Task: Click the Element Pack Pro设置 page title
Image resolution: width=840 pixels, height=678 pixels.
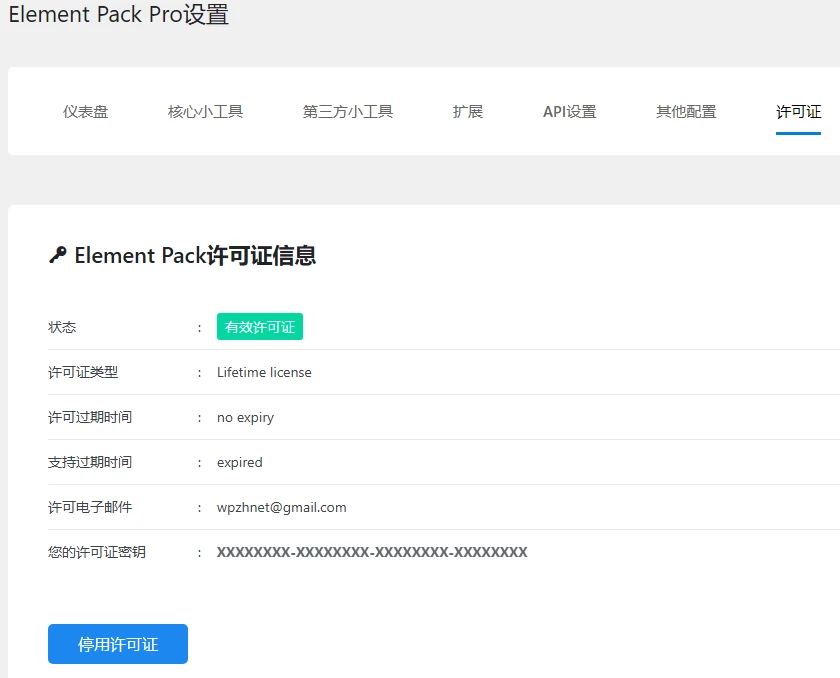Action: pyautogui.click(x=118, y=15)
